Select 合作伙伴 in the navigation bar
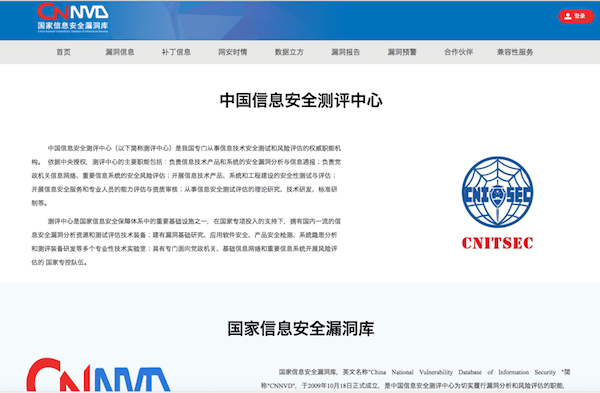The width and height of the screenshot is (600, 393). [x=458, y=52]
